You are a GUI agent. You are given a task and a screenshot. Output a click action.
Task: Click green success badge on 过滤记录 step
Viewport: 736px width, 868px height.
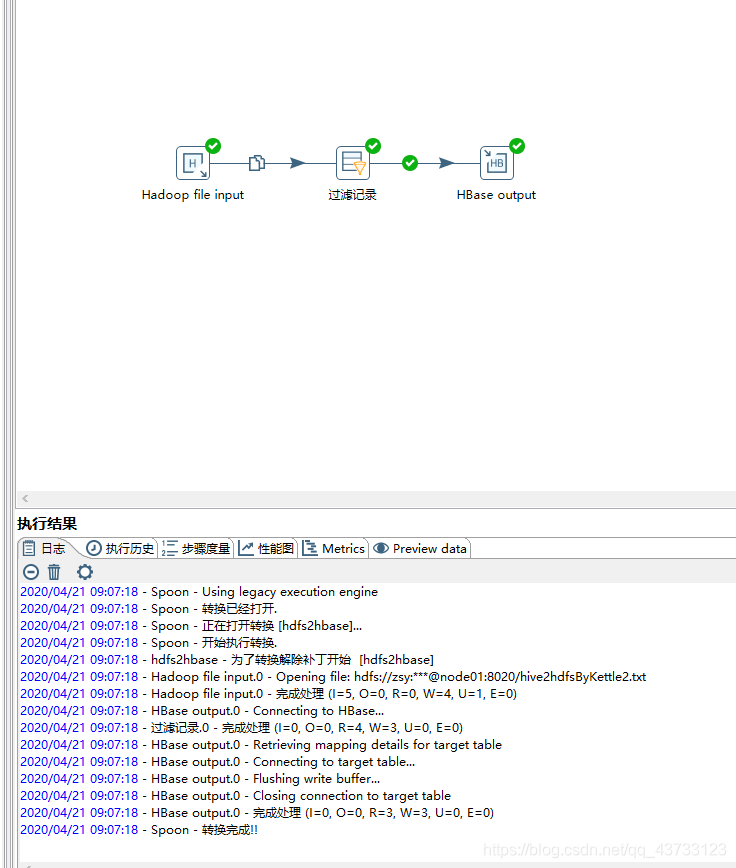tap(373, 146)
